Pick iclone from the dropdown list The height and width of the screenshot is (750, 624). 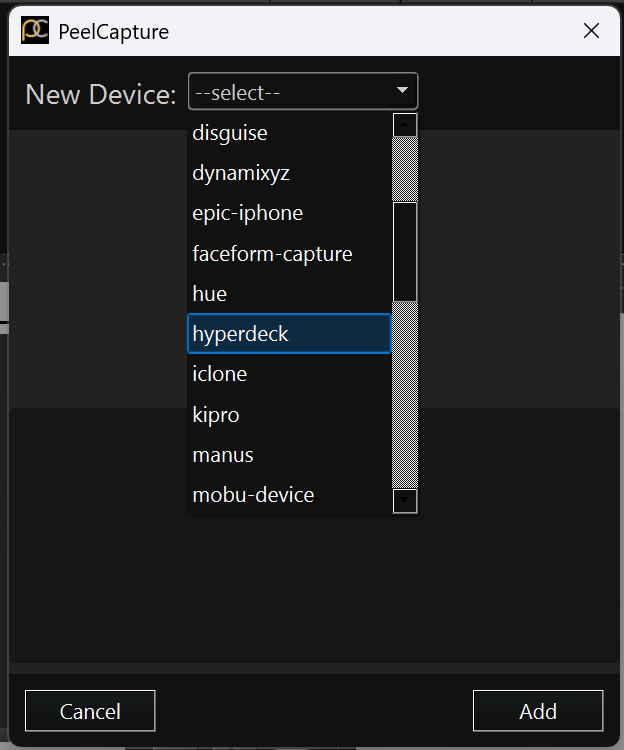[289, 374]
